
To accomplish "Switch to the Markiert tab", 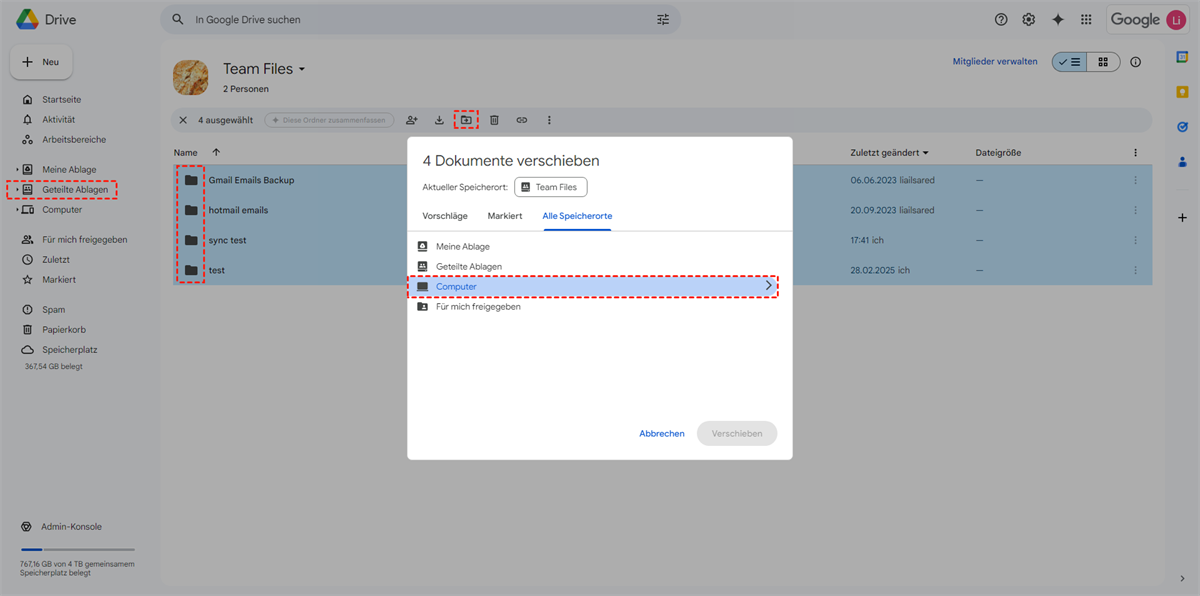I will (x=505, y=216).
